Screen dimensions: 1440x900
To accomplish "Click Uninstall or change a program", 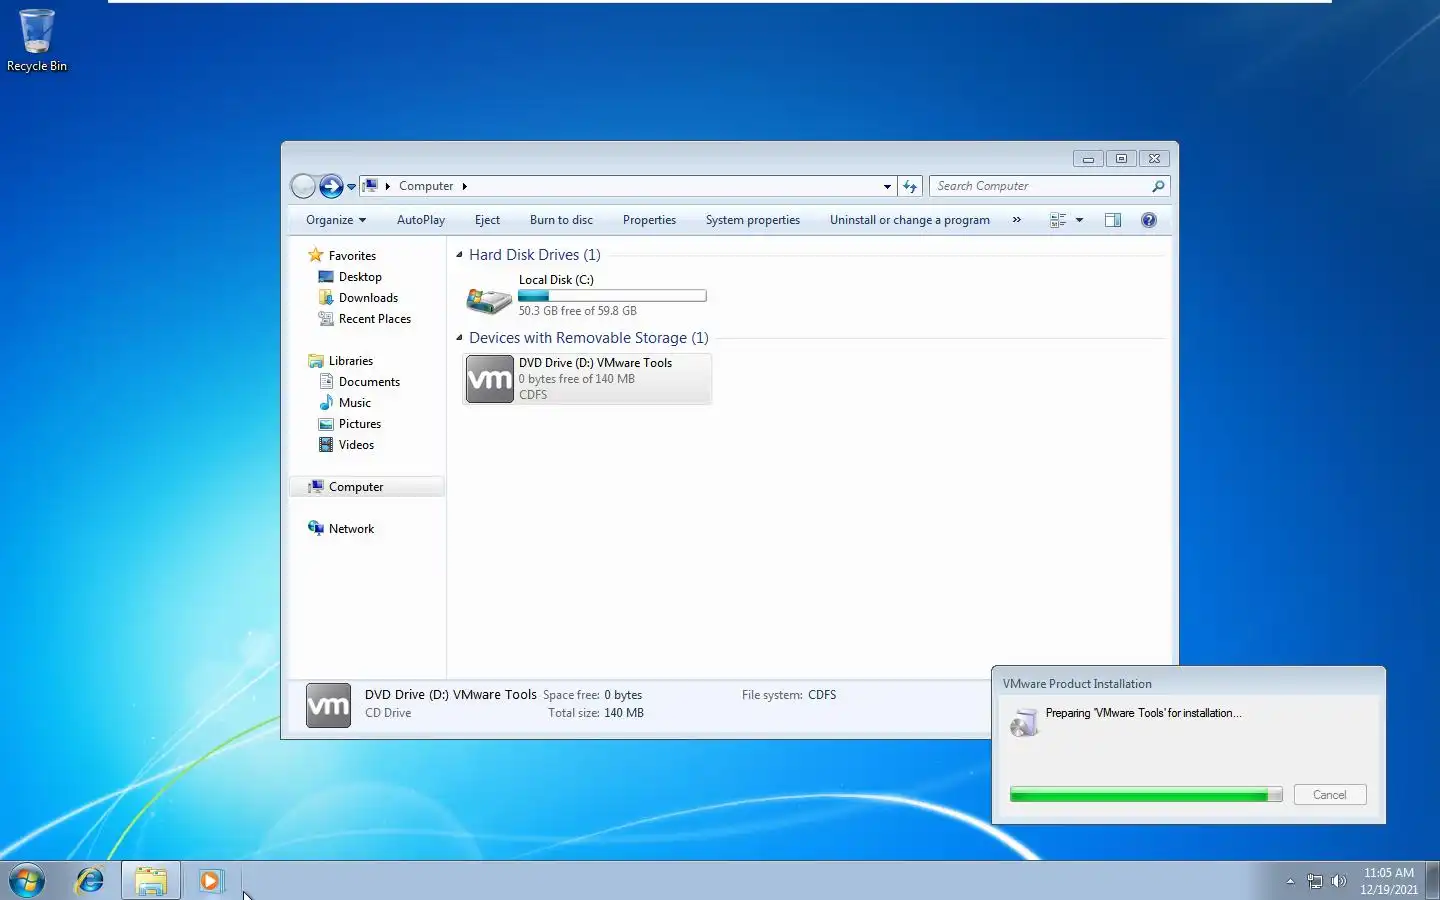I will (x=910, y=220).
